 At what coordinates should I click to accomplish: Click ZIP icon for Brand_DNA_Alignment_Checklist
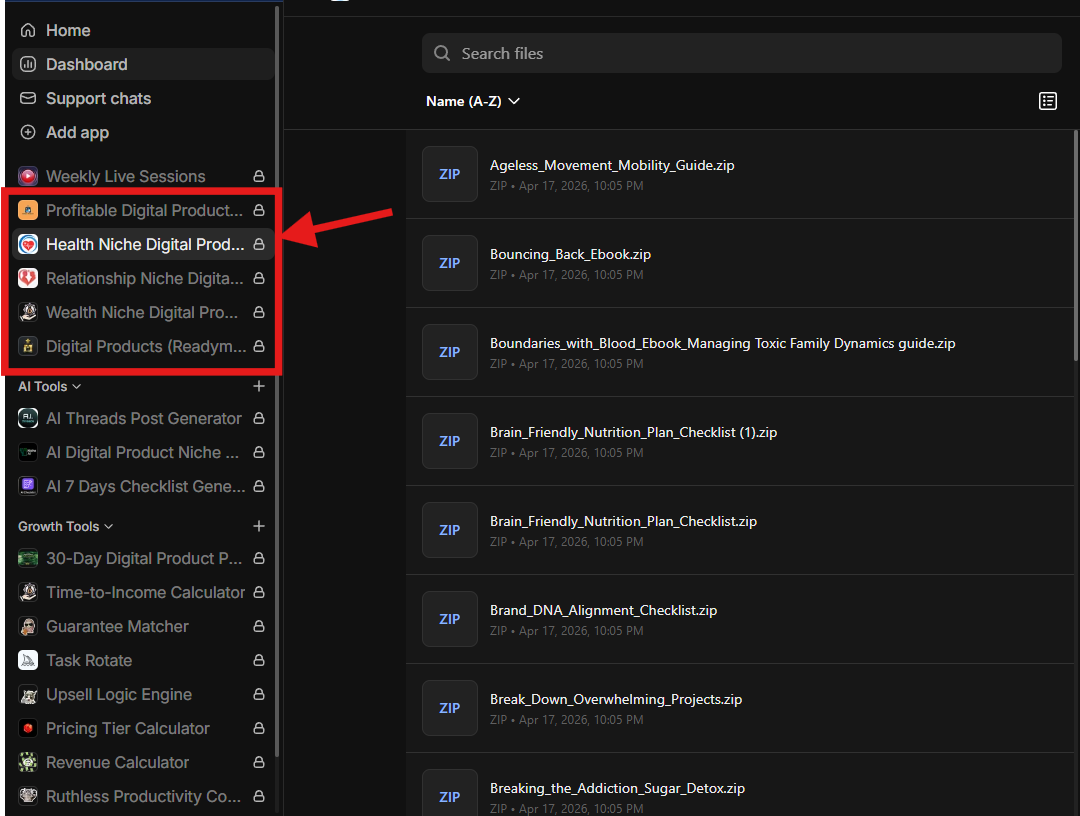tap(450, 619)
